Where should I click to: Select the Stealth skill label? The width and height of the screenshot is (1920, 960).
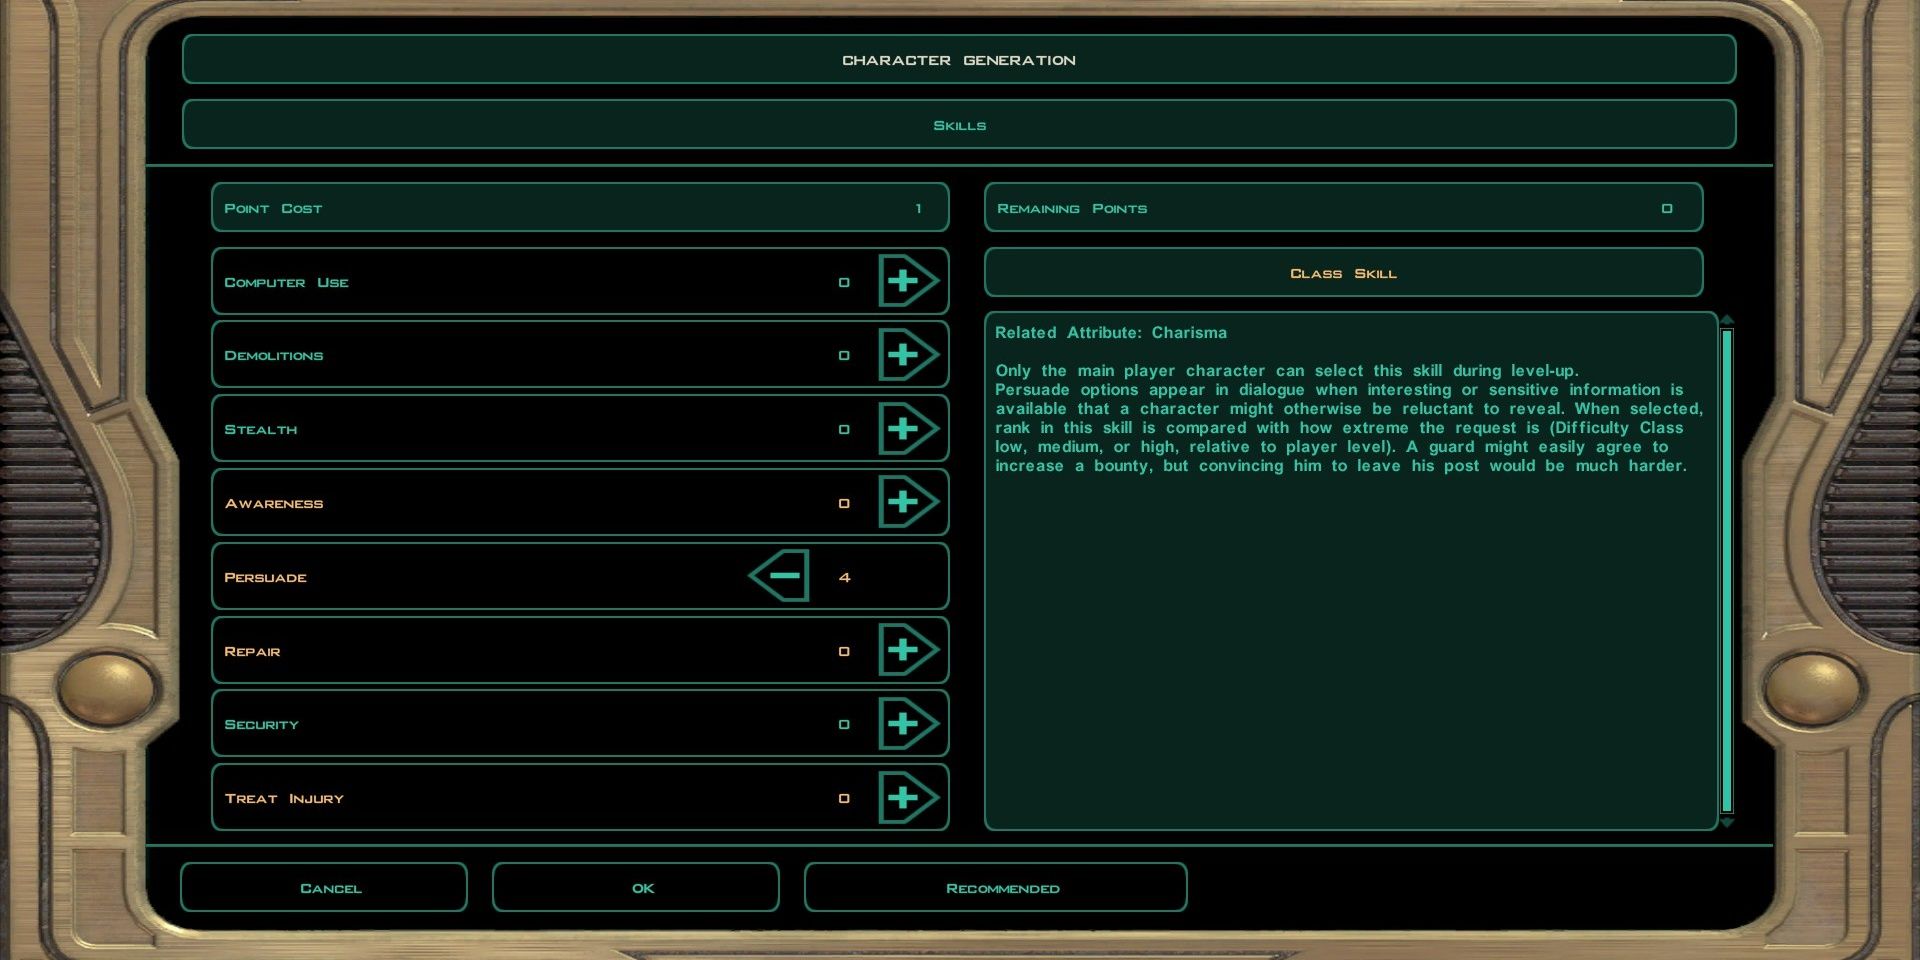(261, 430)
